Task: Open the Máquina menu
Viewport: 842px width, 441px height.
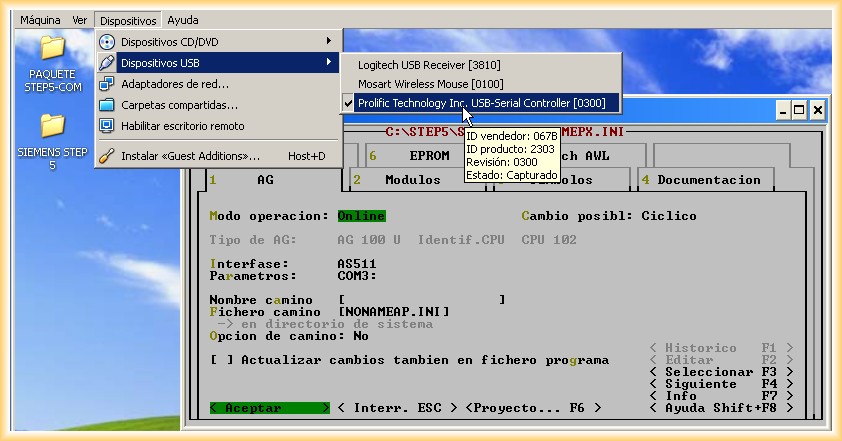Action: [40, 20]
